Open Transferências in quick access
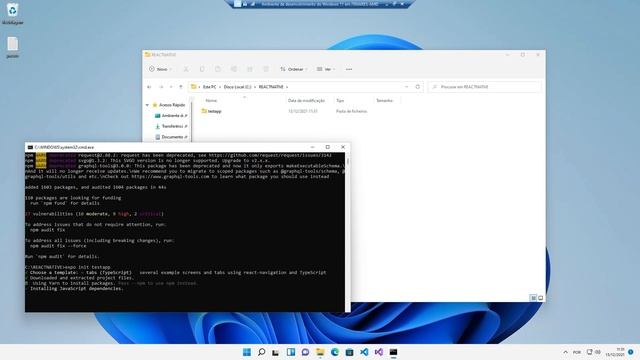The image size is (640, 360). point(171,126)
